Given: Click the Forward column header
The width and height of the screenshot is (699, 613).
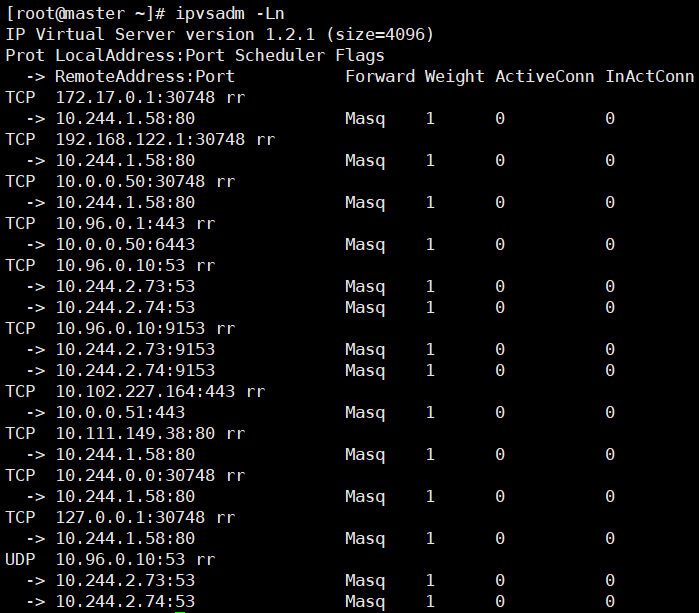Looking at the screenshot, I should click(379, 76).
